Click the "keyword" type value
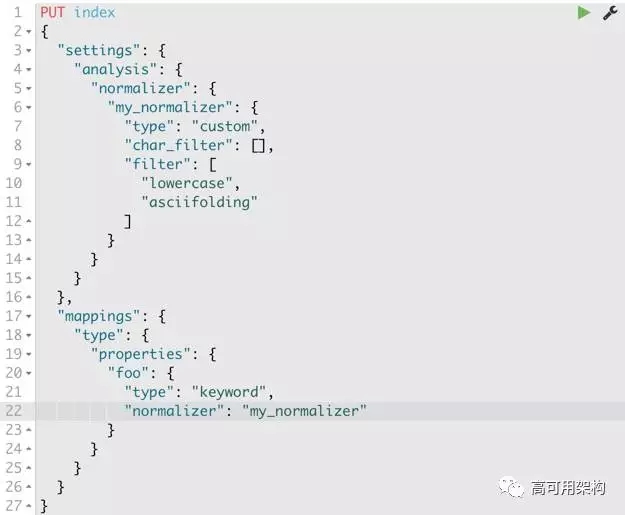 229,392
